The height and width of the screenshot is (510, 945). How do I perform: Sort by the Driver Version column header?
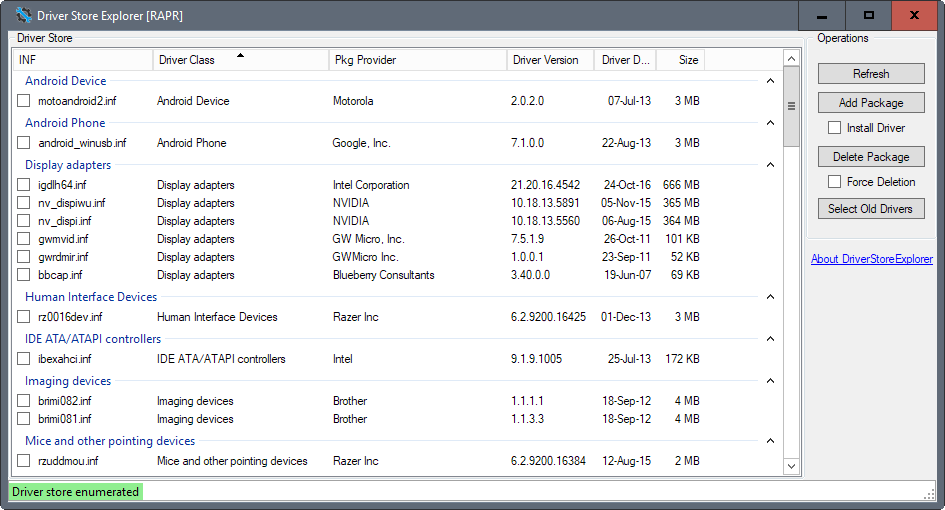point(550,60)
